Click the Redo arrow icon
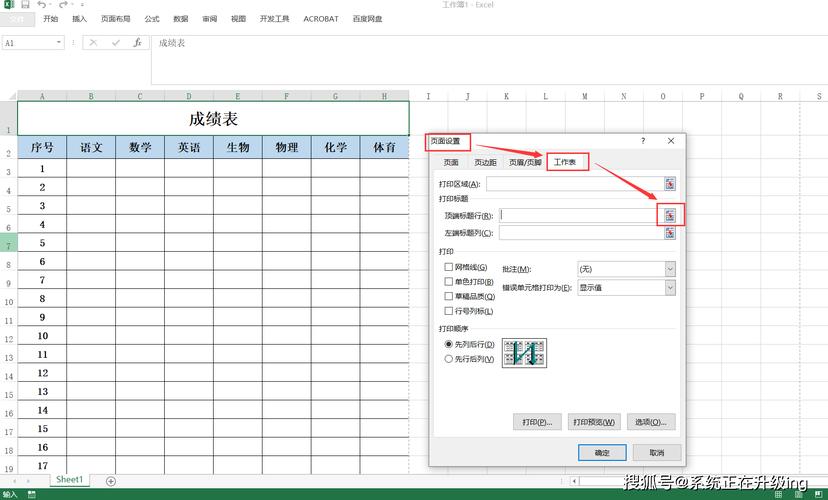The width and height of the screenshot is (828, 500). 63,4
